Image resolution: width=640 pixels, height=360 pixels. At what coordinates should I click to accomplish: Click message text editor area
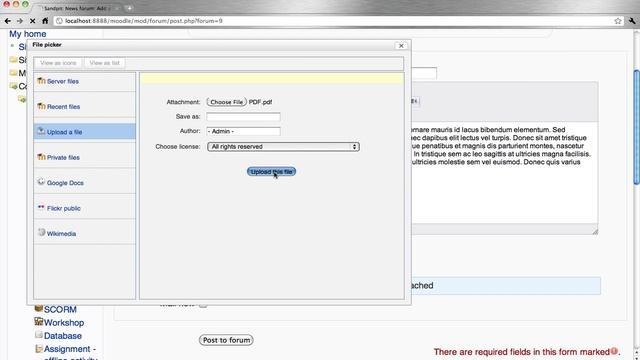504,173
